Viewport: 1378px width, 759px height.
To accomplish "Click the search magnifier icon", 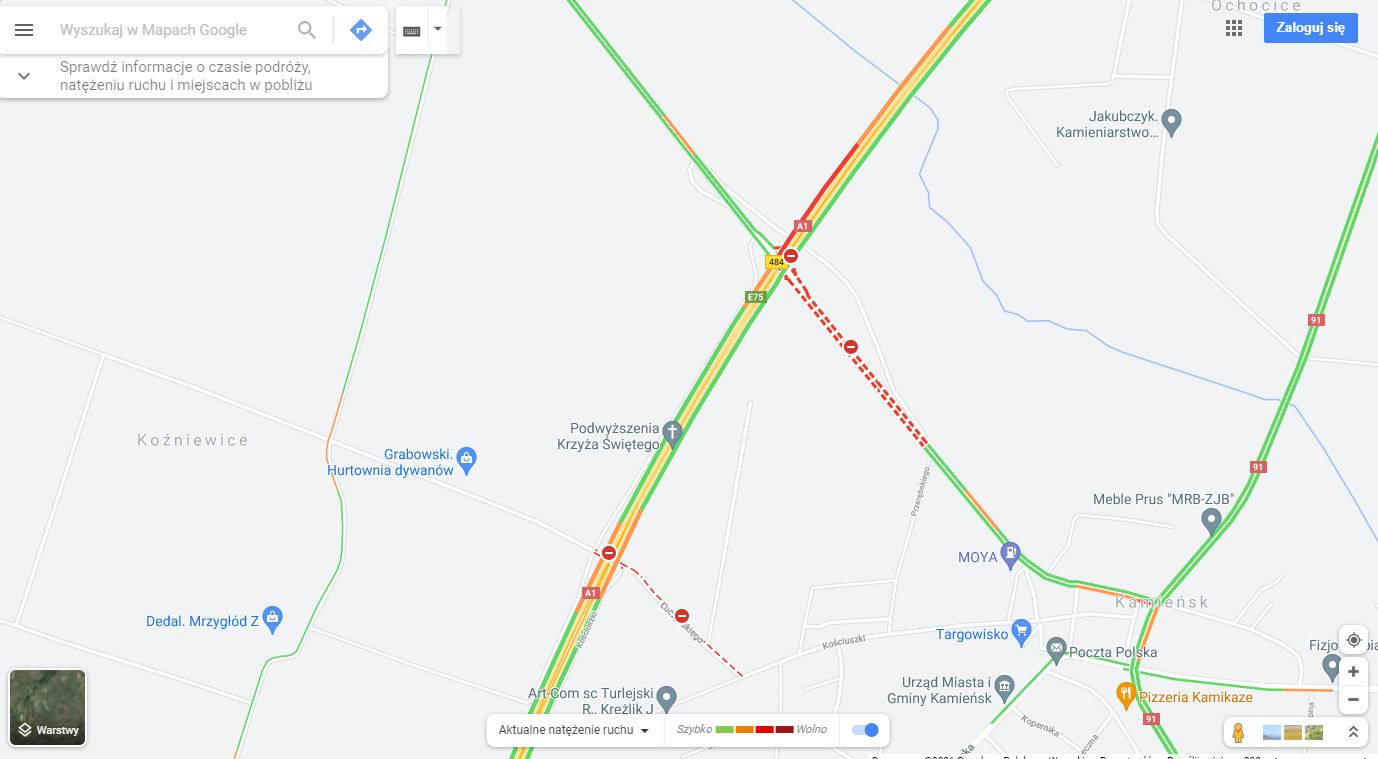I will click(307, 30).
